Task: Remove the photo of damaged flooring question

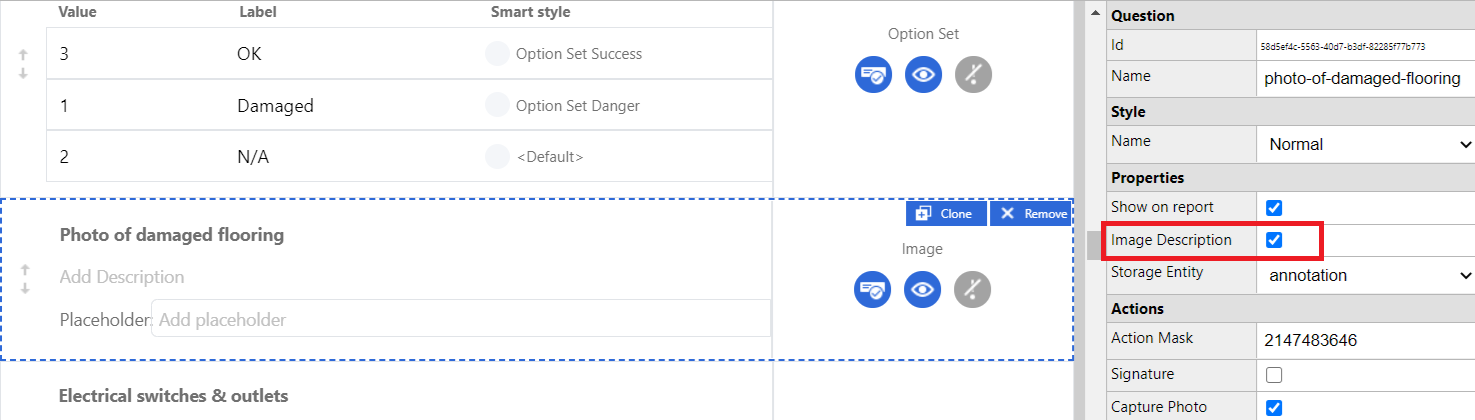Action: point(1031,214)
